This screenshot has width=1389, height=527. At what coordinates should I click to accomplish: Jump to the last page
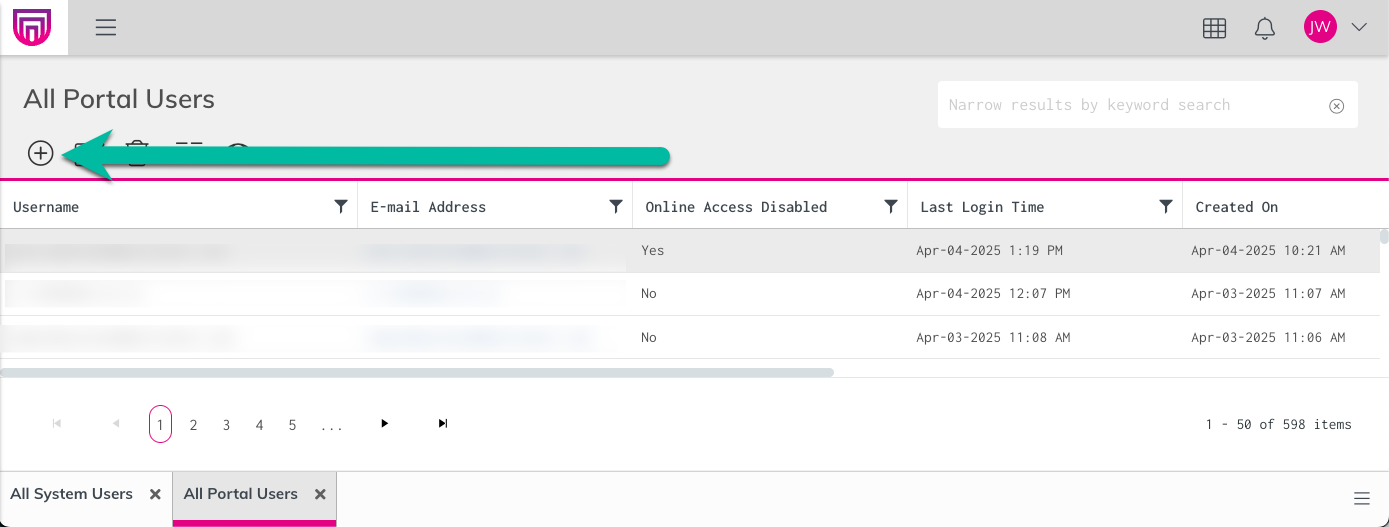coord(442,424)
